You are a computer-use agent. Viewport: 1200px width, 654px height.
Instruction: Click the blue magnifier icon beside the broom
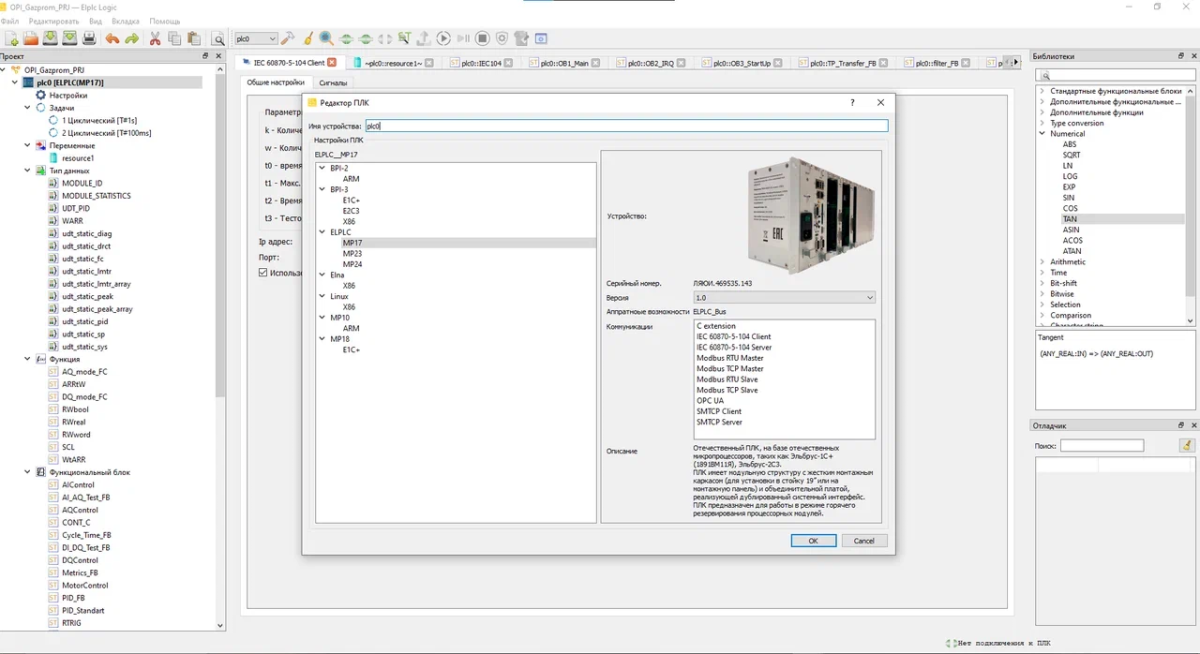point(327,39)
